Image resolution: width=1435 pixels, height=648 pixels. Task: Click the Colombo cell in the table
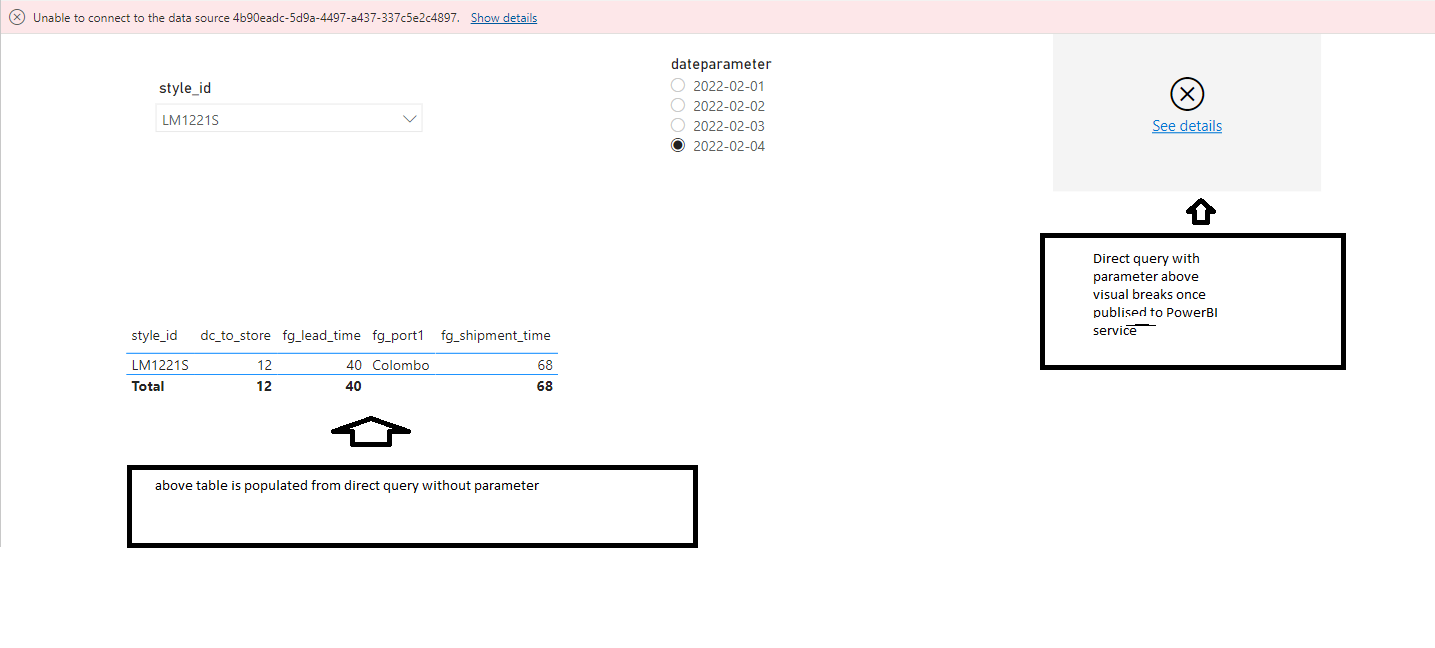(401, 366)
